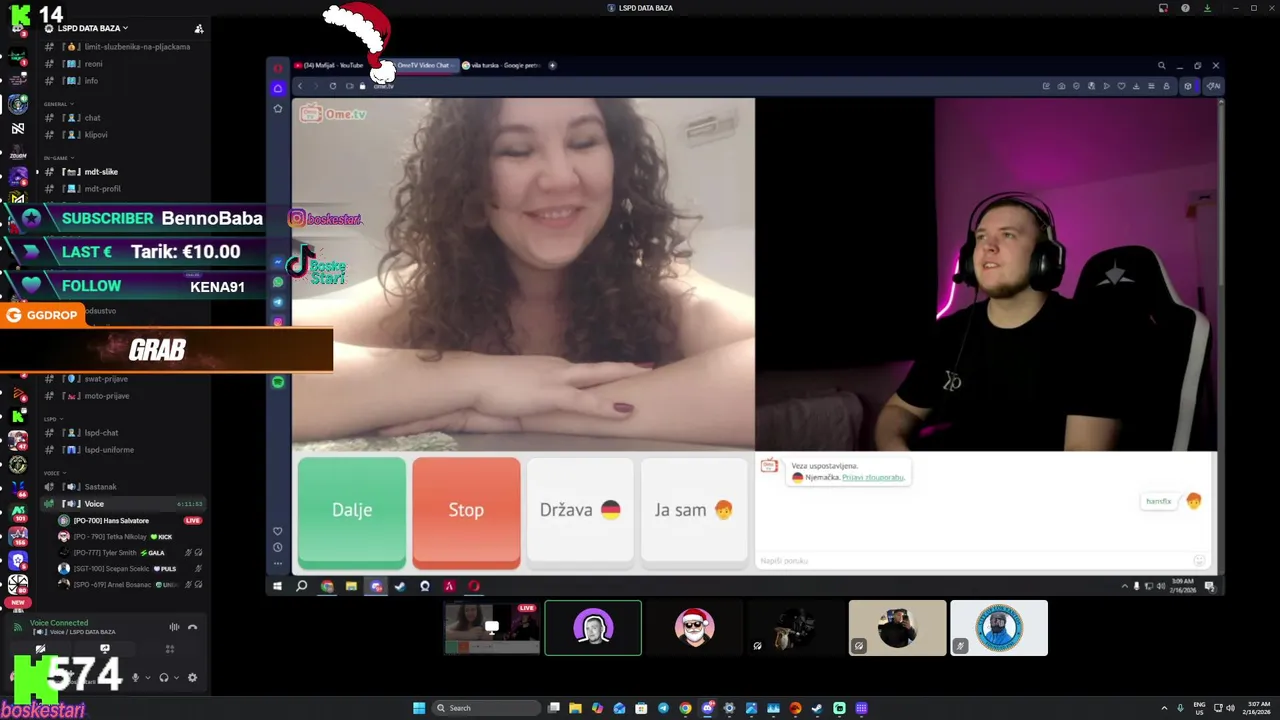This screenshot has height=720, width=1280.
Task: Toggle noise suppression waveform icon
Action: click(x=174, y=627)
